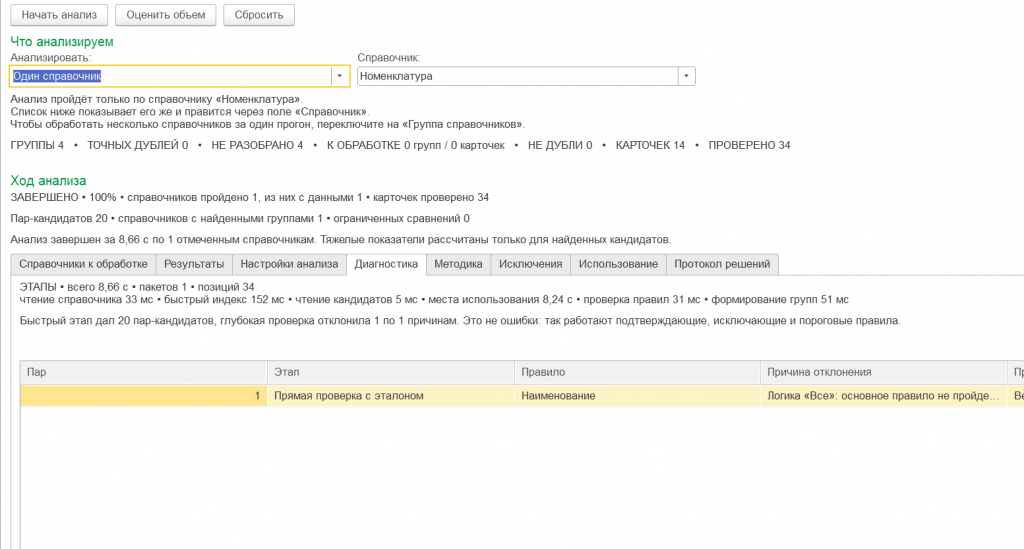Viewport: 1024px width, 549px height.
Task: Switch to Справочники к обработке tab
Action: click(x=84, y=264)
